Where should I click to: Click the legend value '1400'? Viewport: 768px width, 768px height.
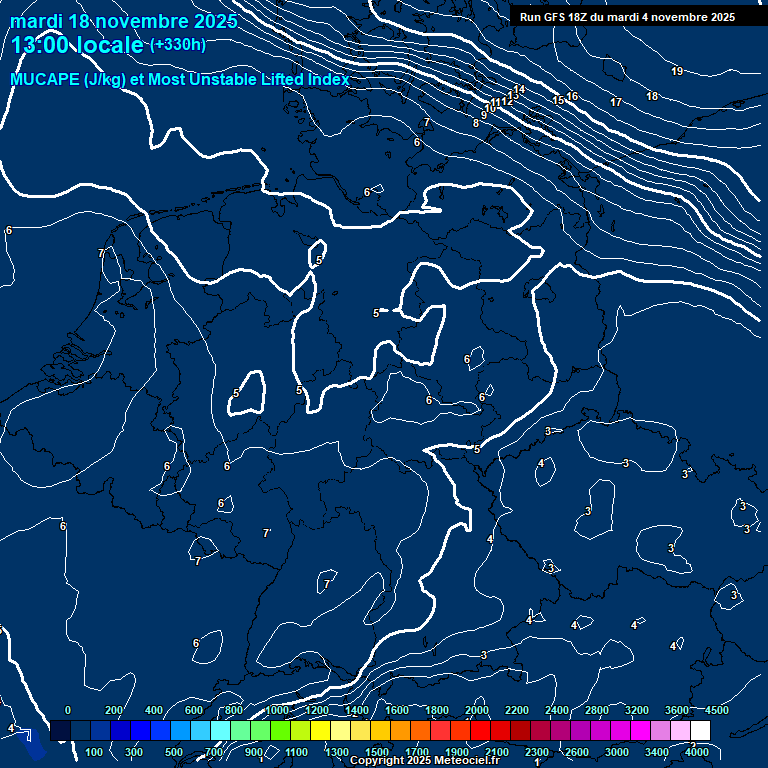click(357, 710)
